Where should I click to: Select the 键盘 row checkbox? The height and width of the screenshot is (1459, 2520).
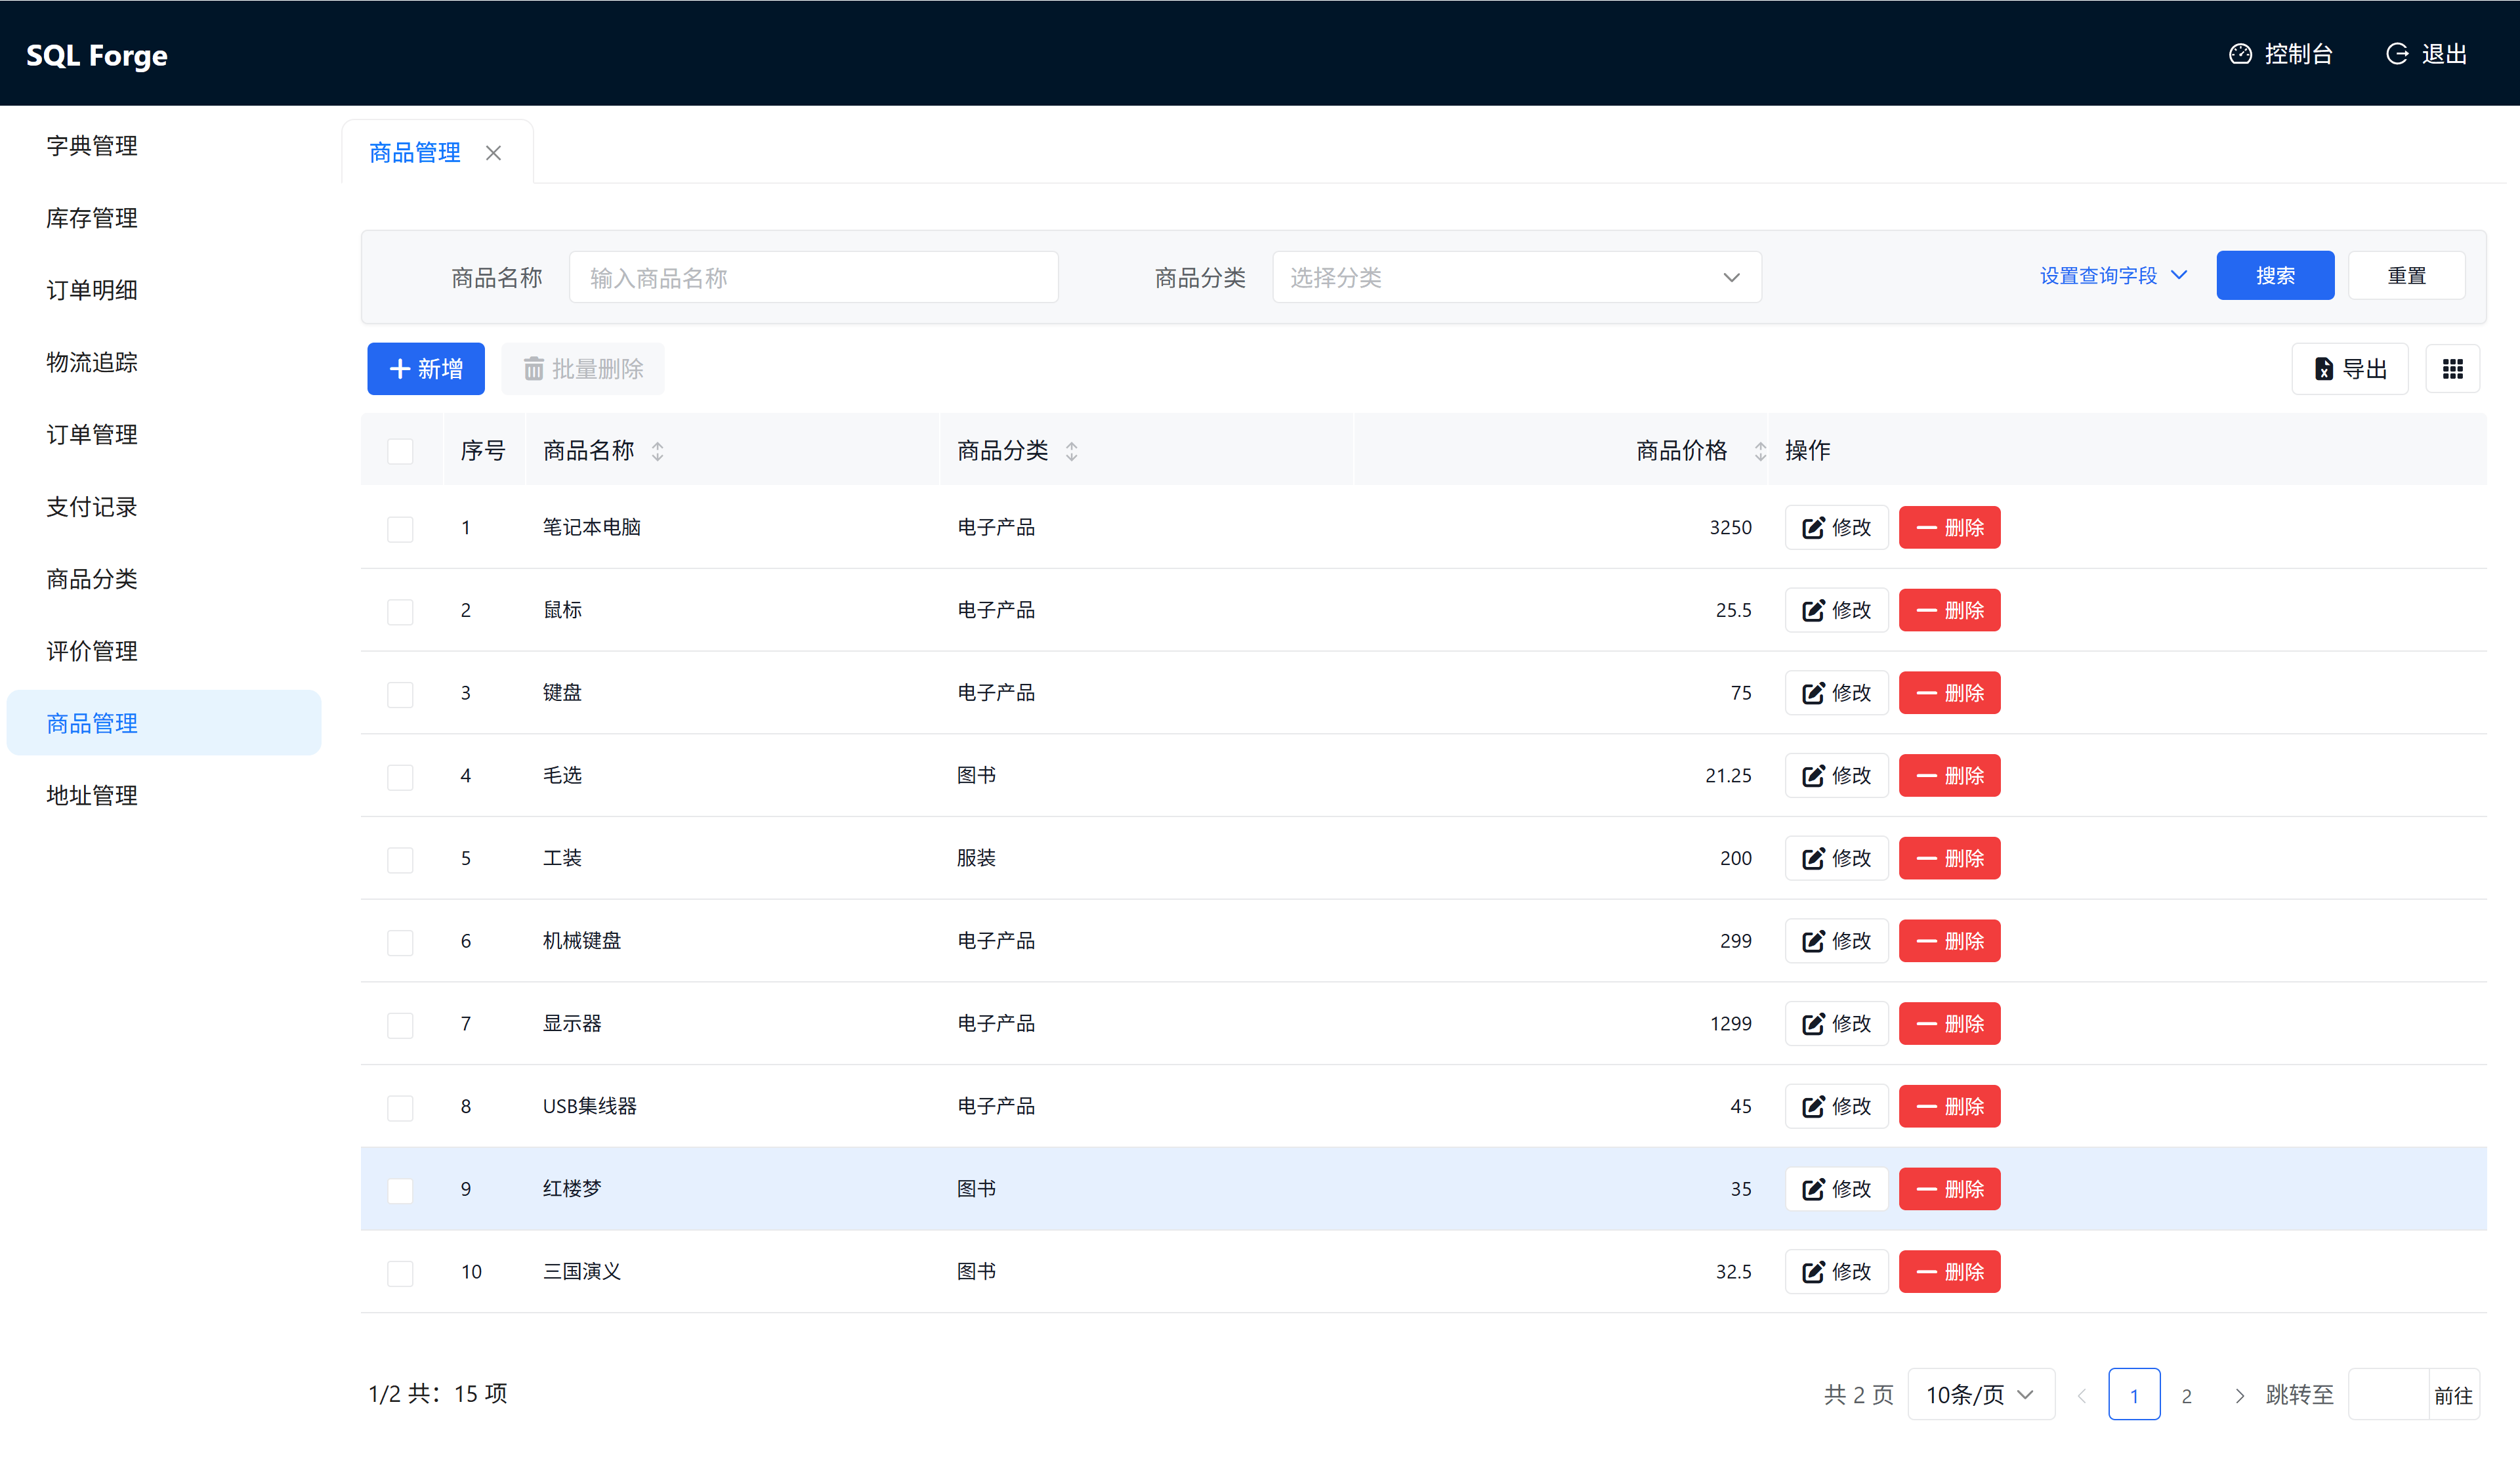(x=400, y=694)
